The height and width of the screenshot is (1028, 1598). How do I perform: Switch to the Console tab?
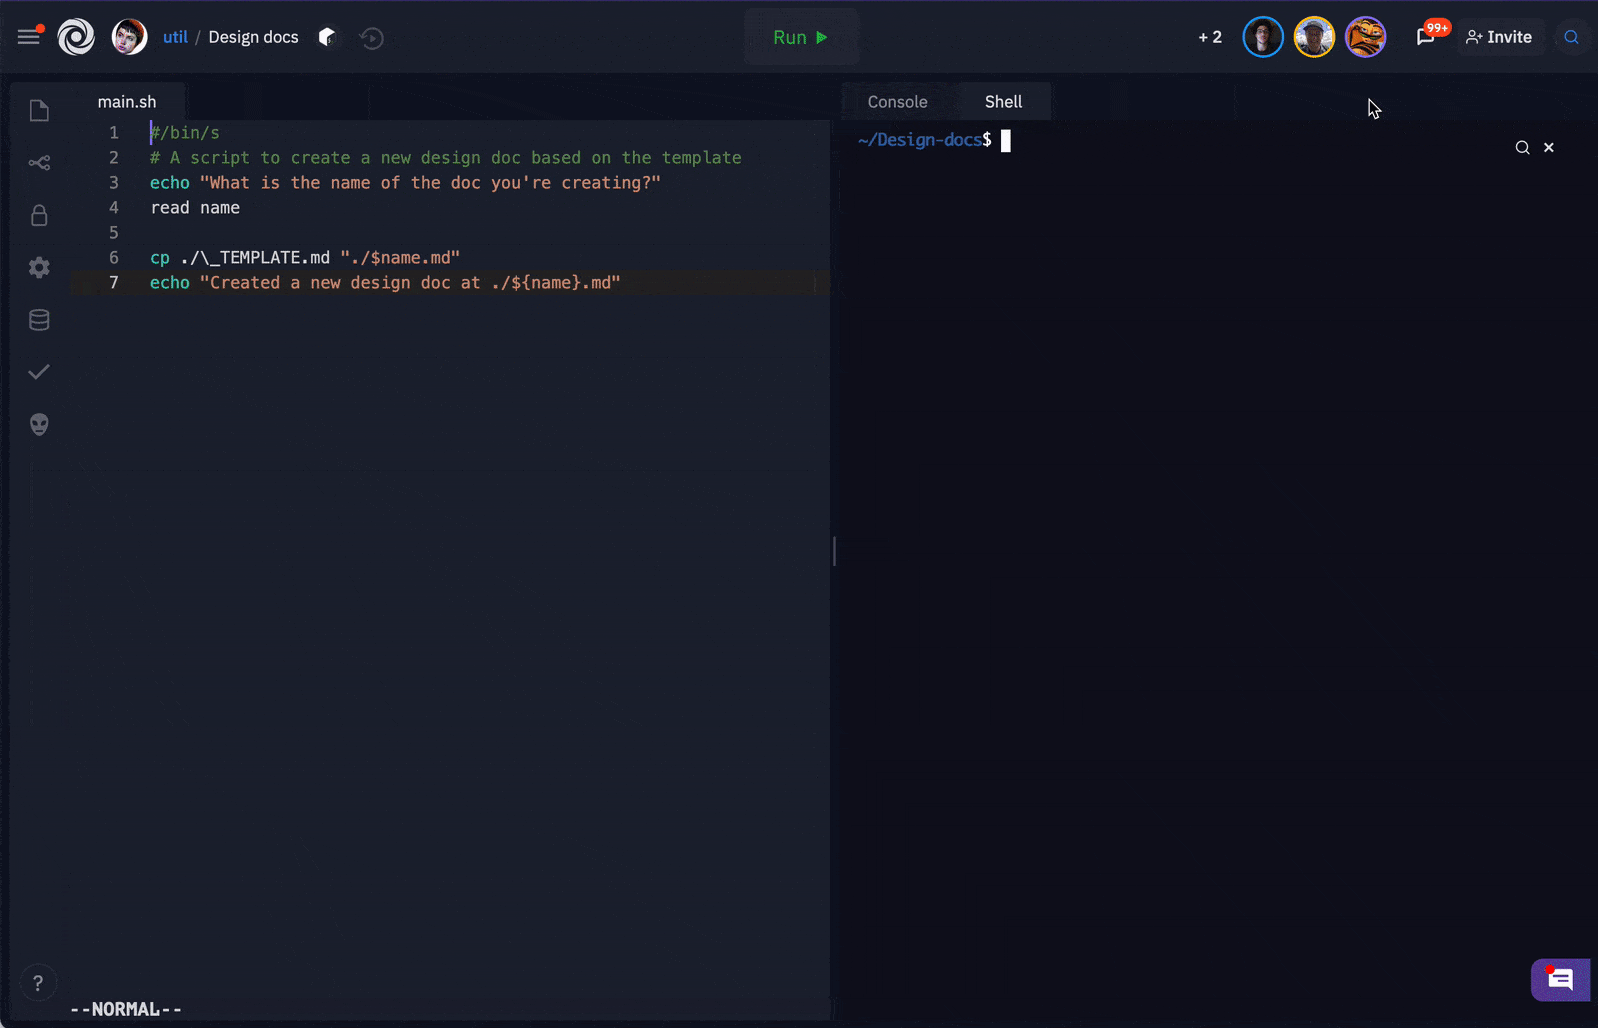pyautogui.click(x=897, y=102)
